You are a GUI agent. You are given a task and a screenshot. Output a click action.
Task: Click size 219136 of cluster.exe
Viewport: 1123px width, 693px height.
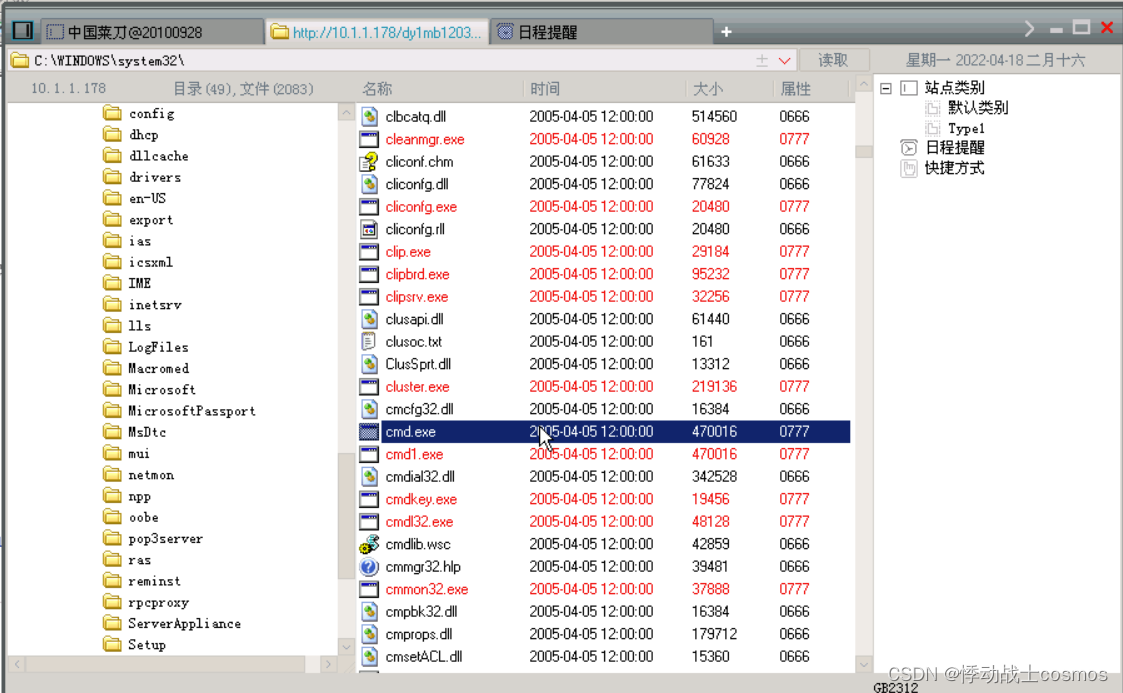(714, 387)
